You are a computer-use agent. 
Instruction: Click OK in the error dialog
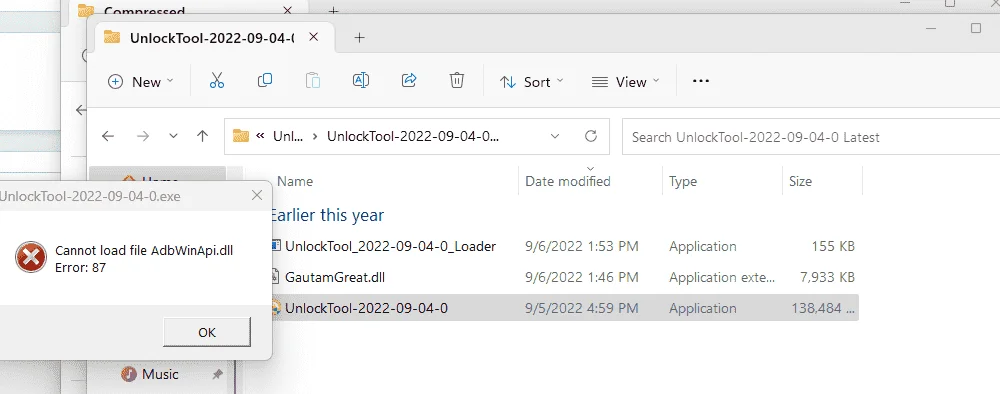click(207, 332)
